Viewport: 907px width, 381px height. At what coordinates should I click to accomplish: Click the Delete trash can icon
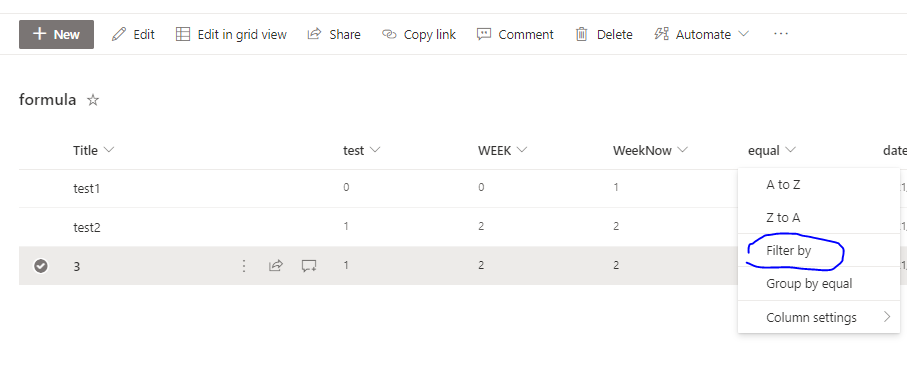[x=581, y=35]
